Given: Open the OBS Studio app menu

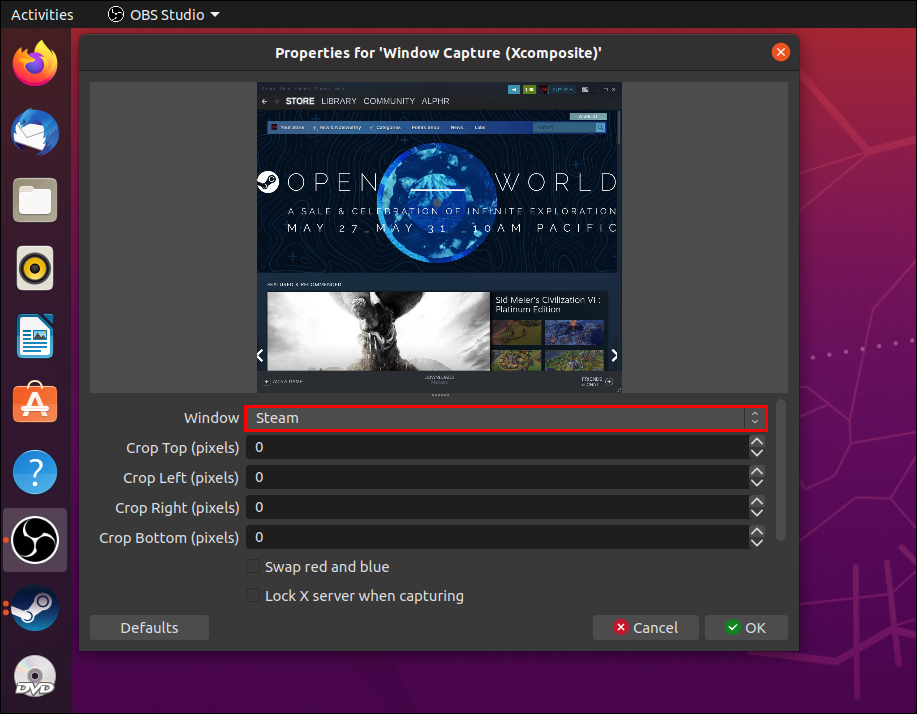Looking at the screenshot, I should point(163,15).
